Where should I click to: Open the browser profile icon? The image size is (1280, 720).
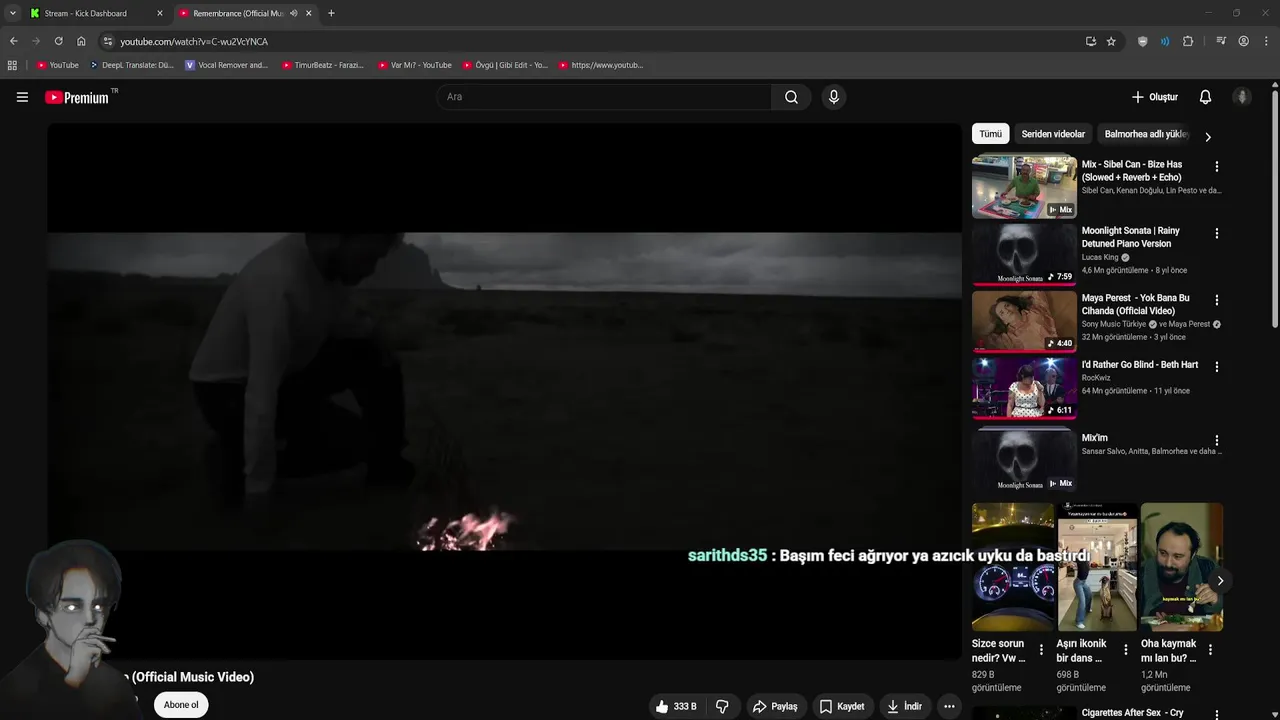[x=1243, y=41]
